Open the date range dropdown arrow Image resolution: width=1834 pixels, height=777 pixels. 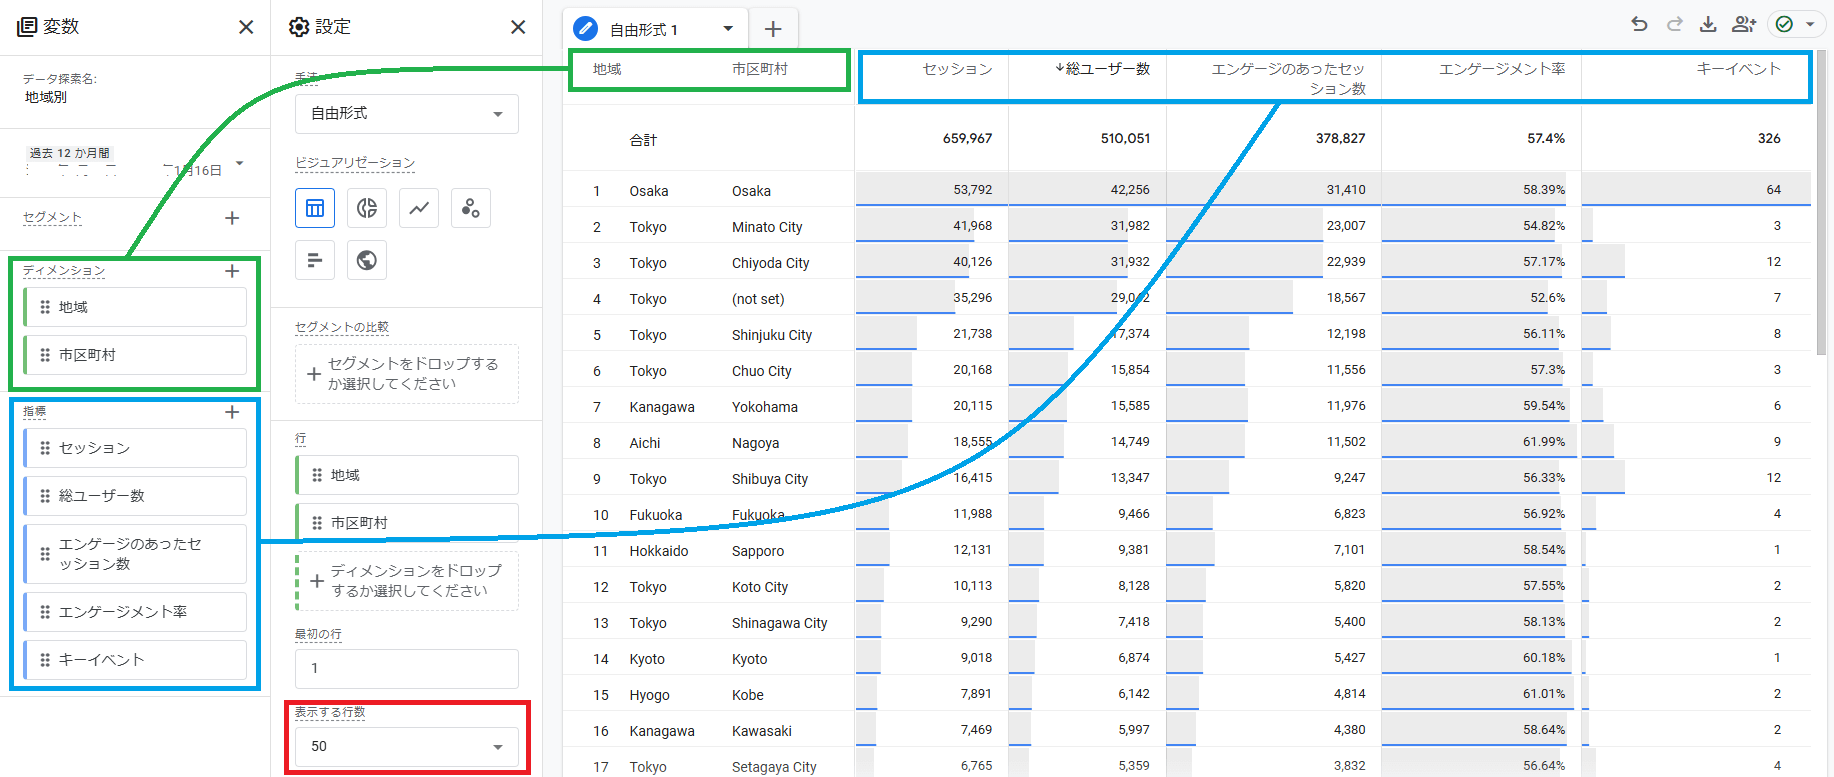pyautogui.click(x=240, y=163)
